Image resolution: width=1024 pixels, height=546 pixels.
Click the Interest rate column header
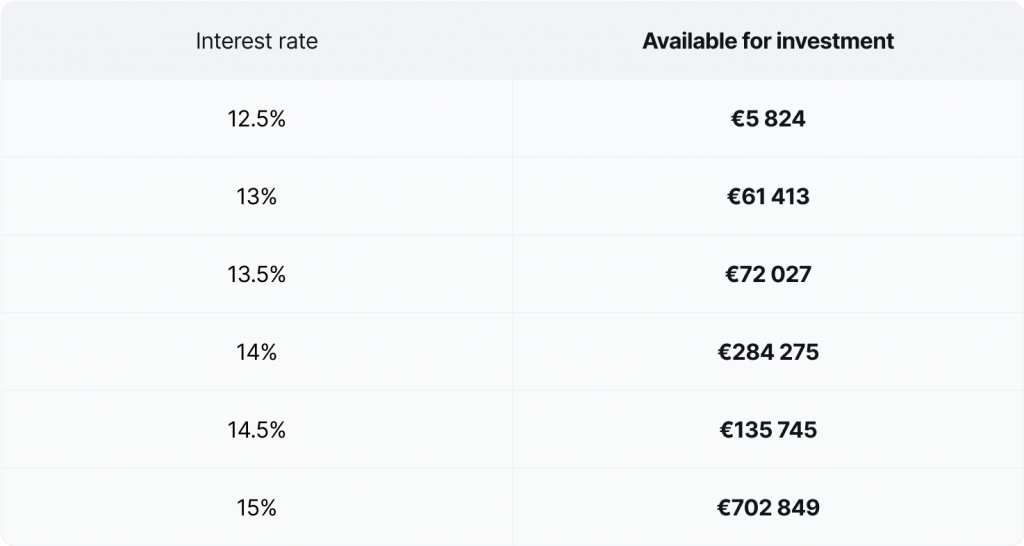click(x=257, y=41)
